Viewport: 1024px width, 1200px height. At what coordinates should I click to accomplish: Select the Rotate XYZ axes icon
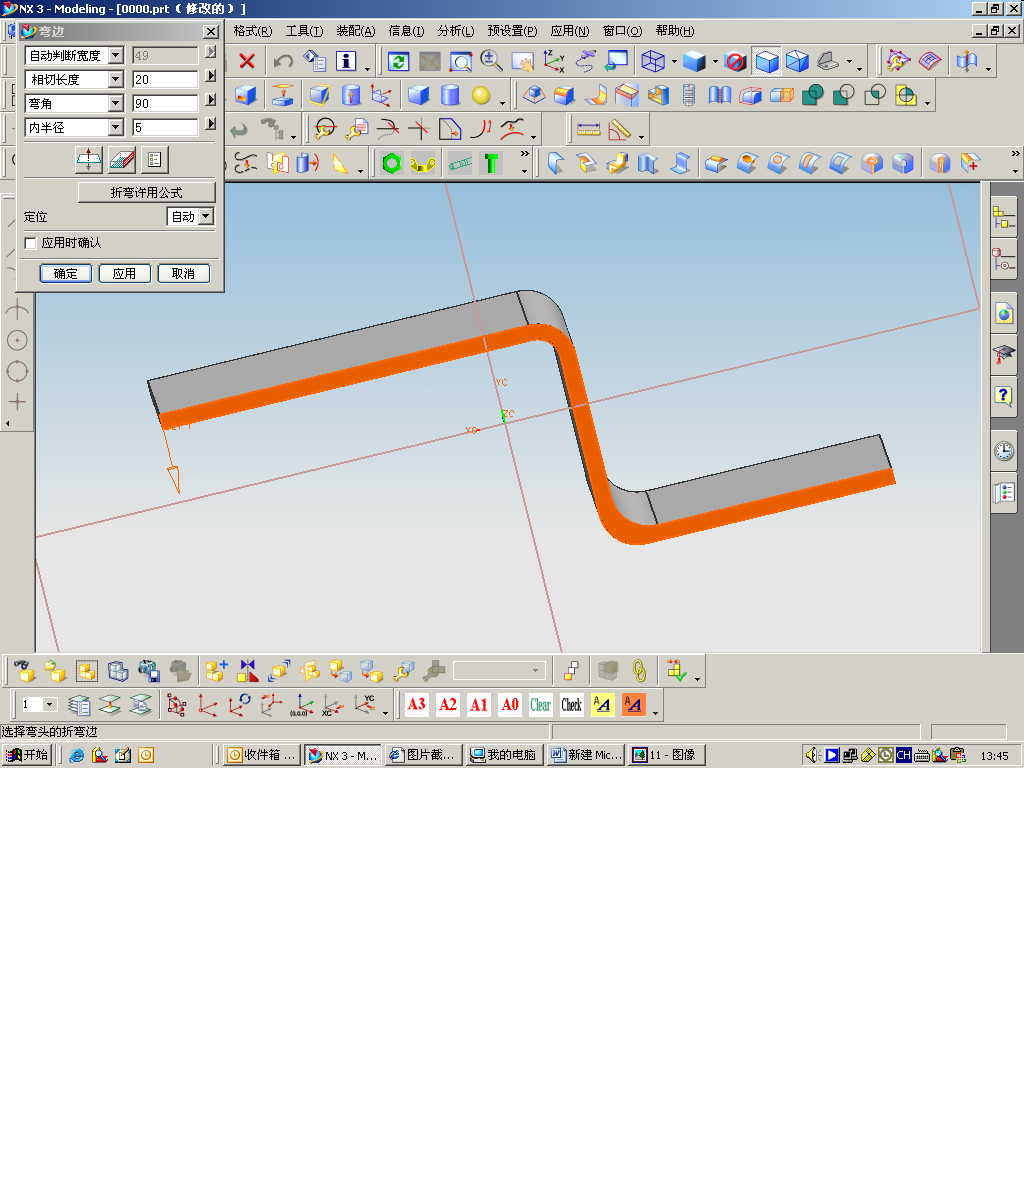(554, 61)
